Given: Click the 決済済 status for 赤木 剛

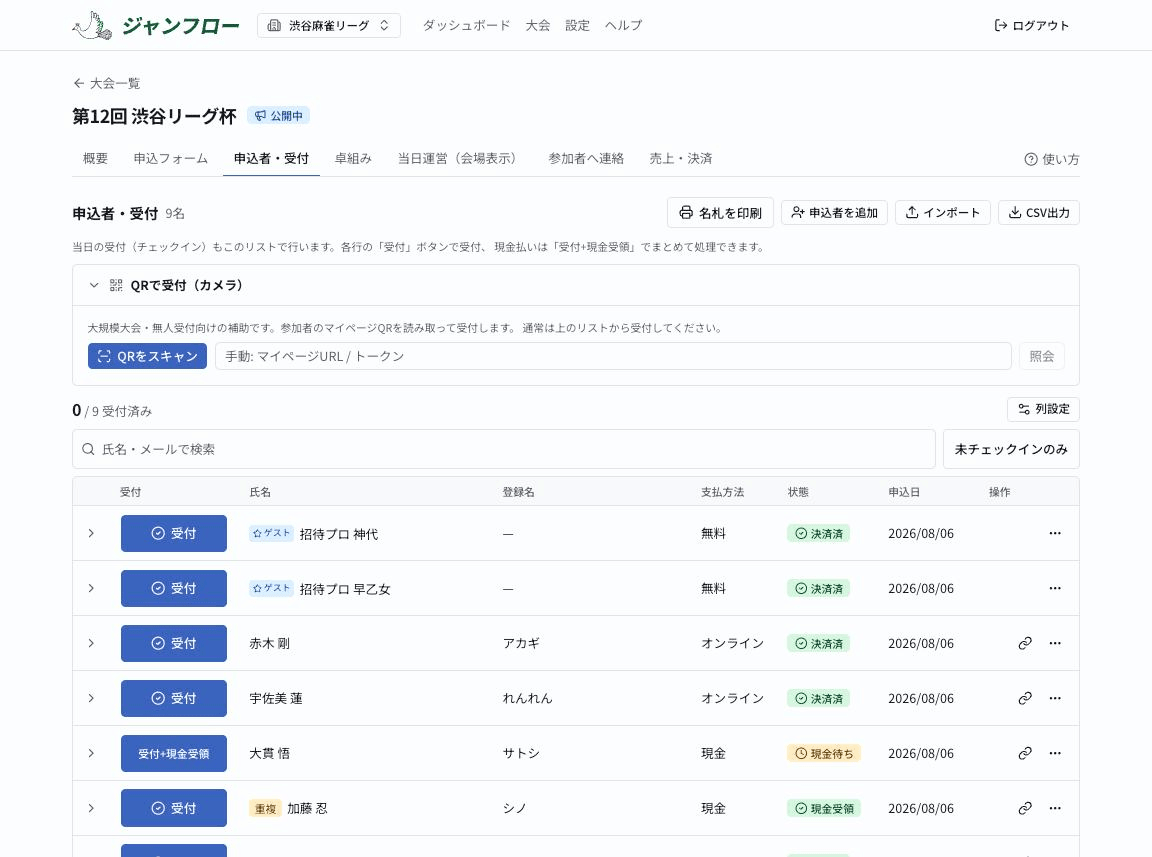Looking at the screenshot, I should 818,643.
